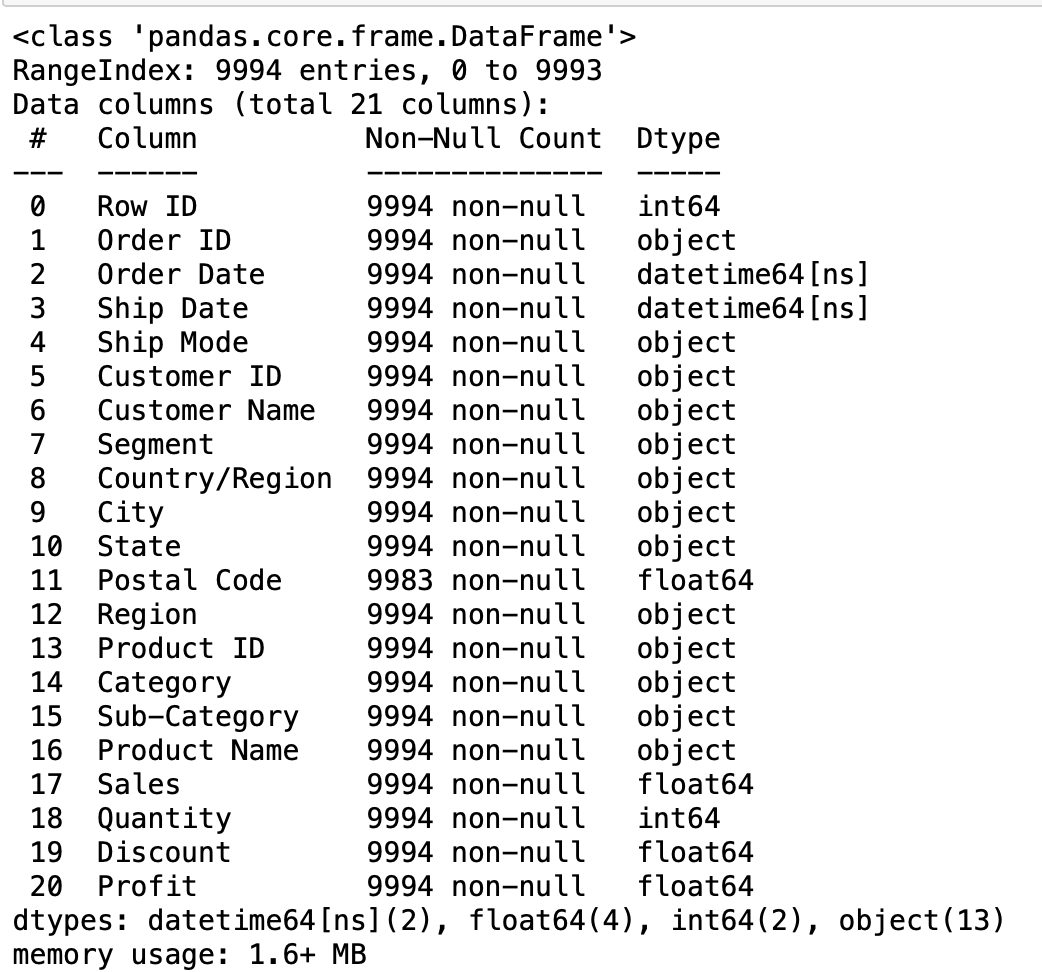The height and width of the screenshot is (972, 1042).
Task: Select the 'Customer Name' column name
Action: tap(206, 410)
